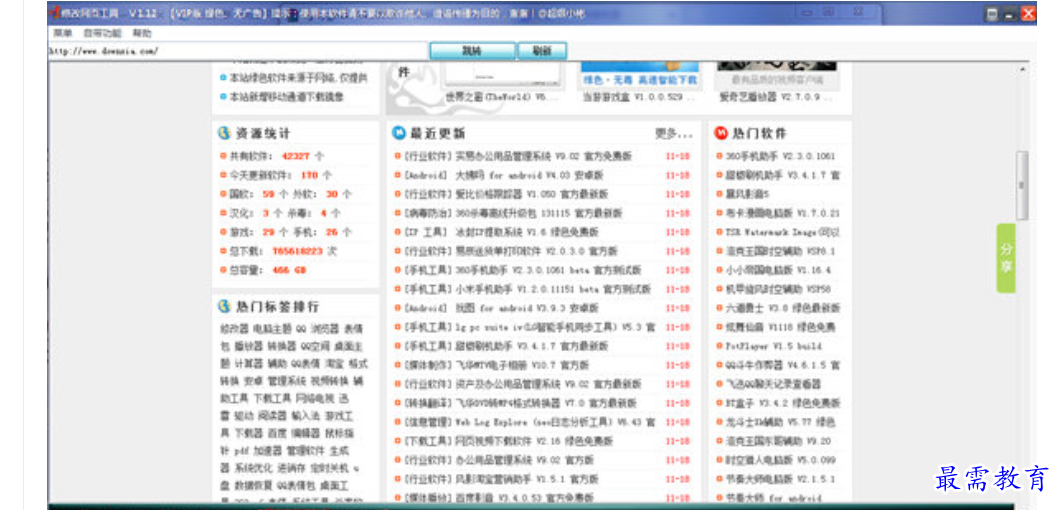The width and height of the screenshot is (1057, 510).
Task: Open 暴风影音5 in 热门软件
Action: 748,194
